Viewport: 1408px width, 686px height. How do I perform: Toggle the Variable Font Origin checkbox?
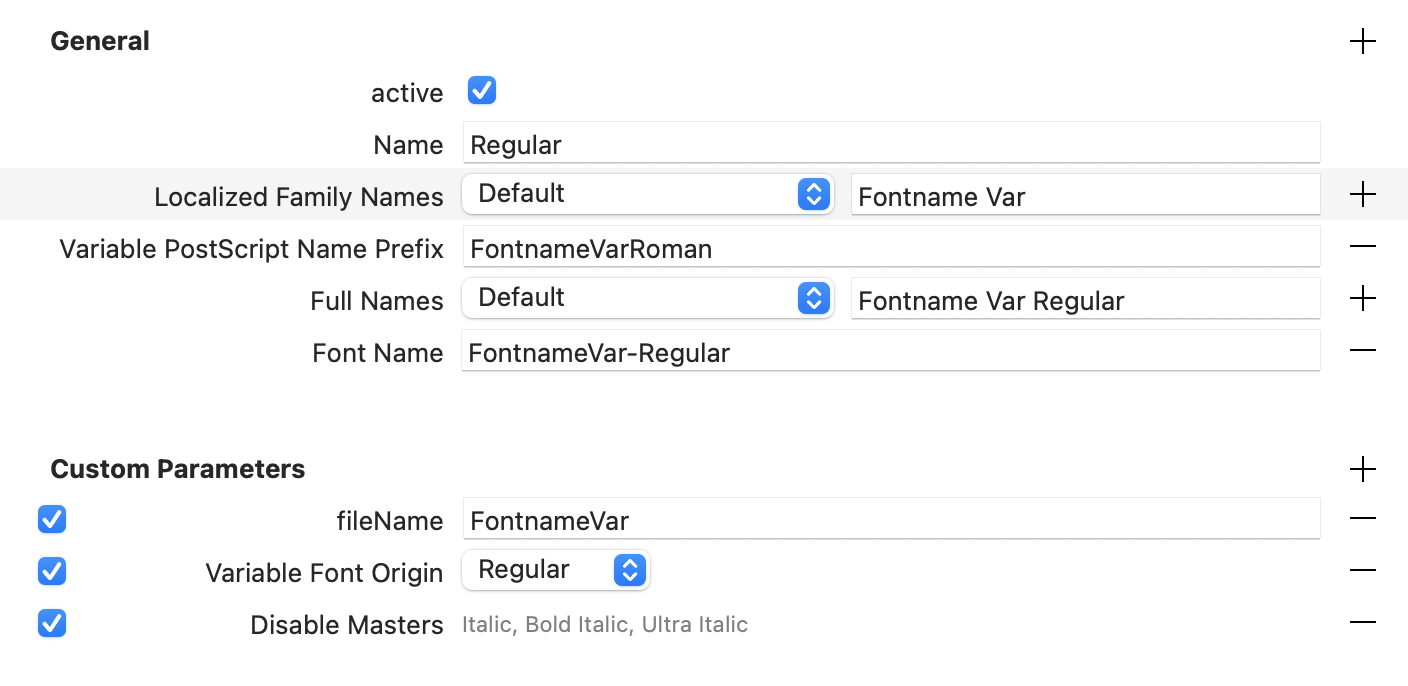pos(52,571)
